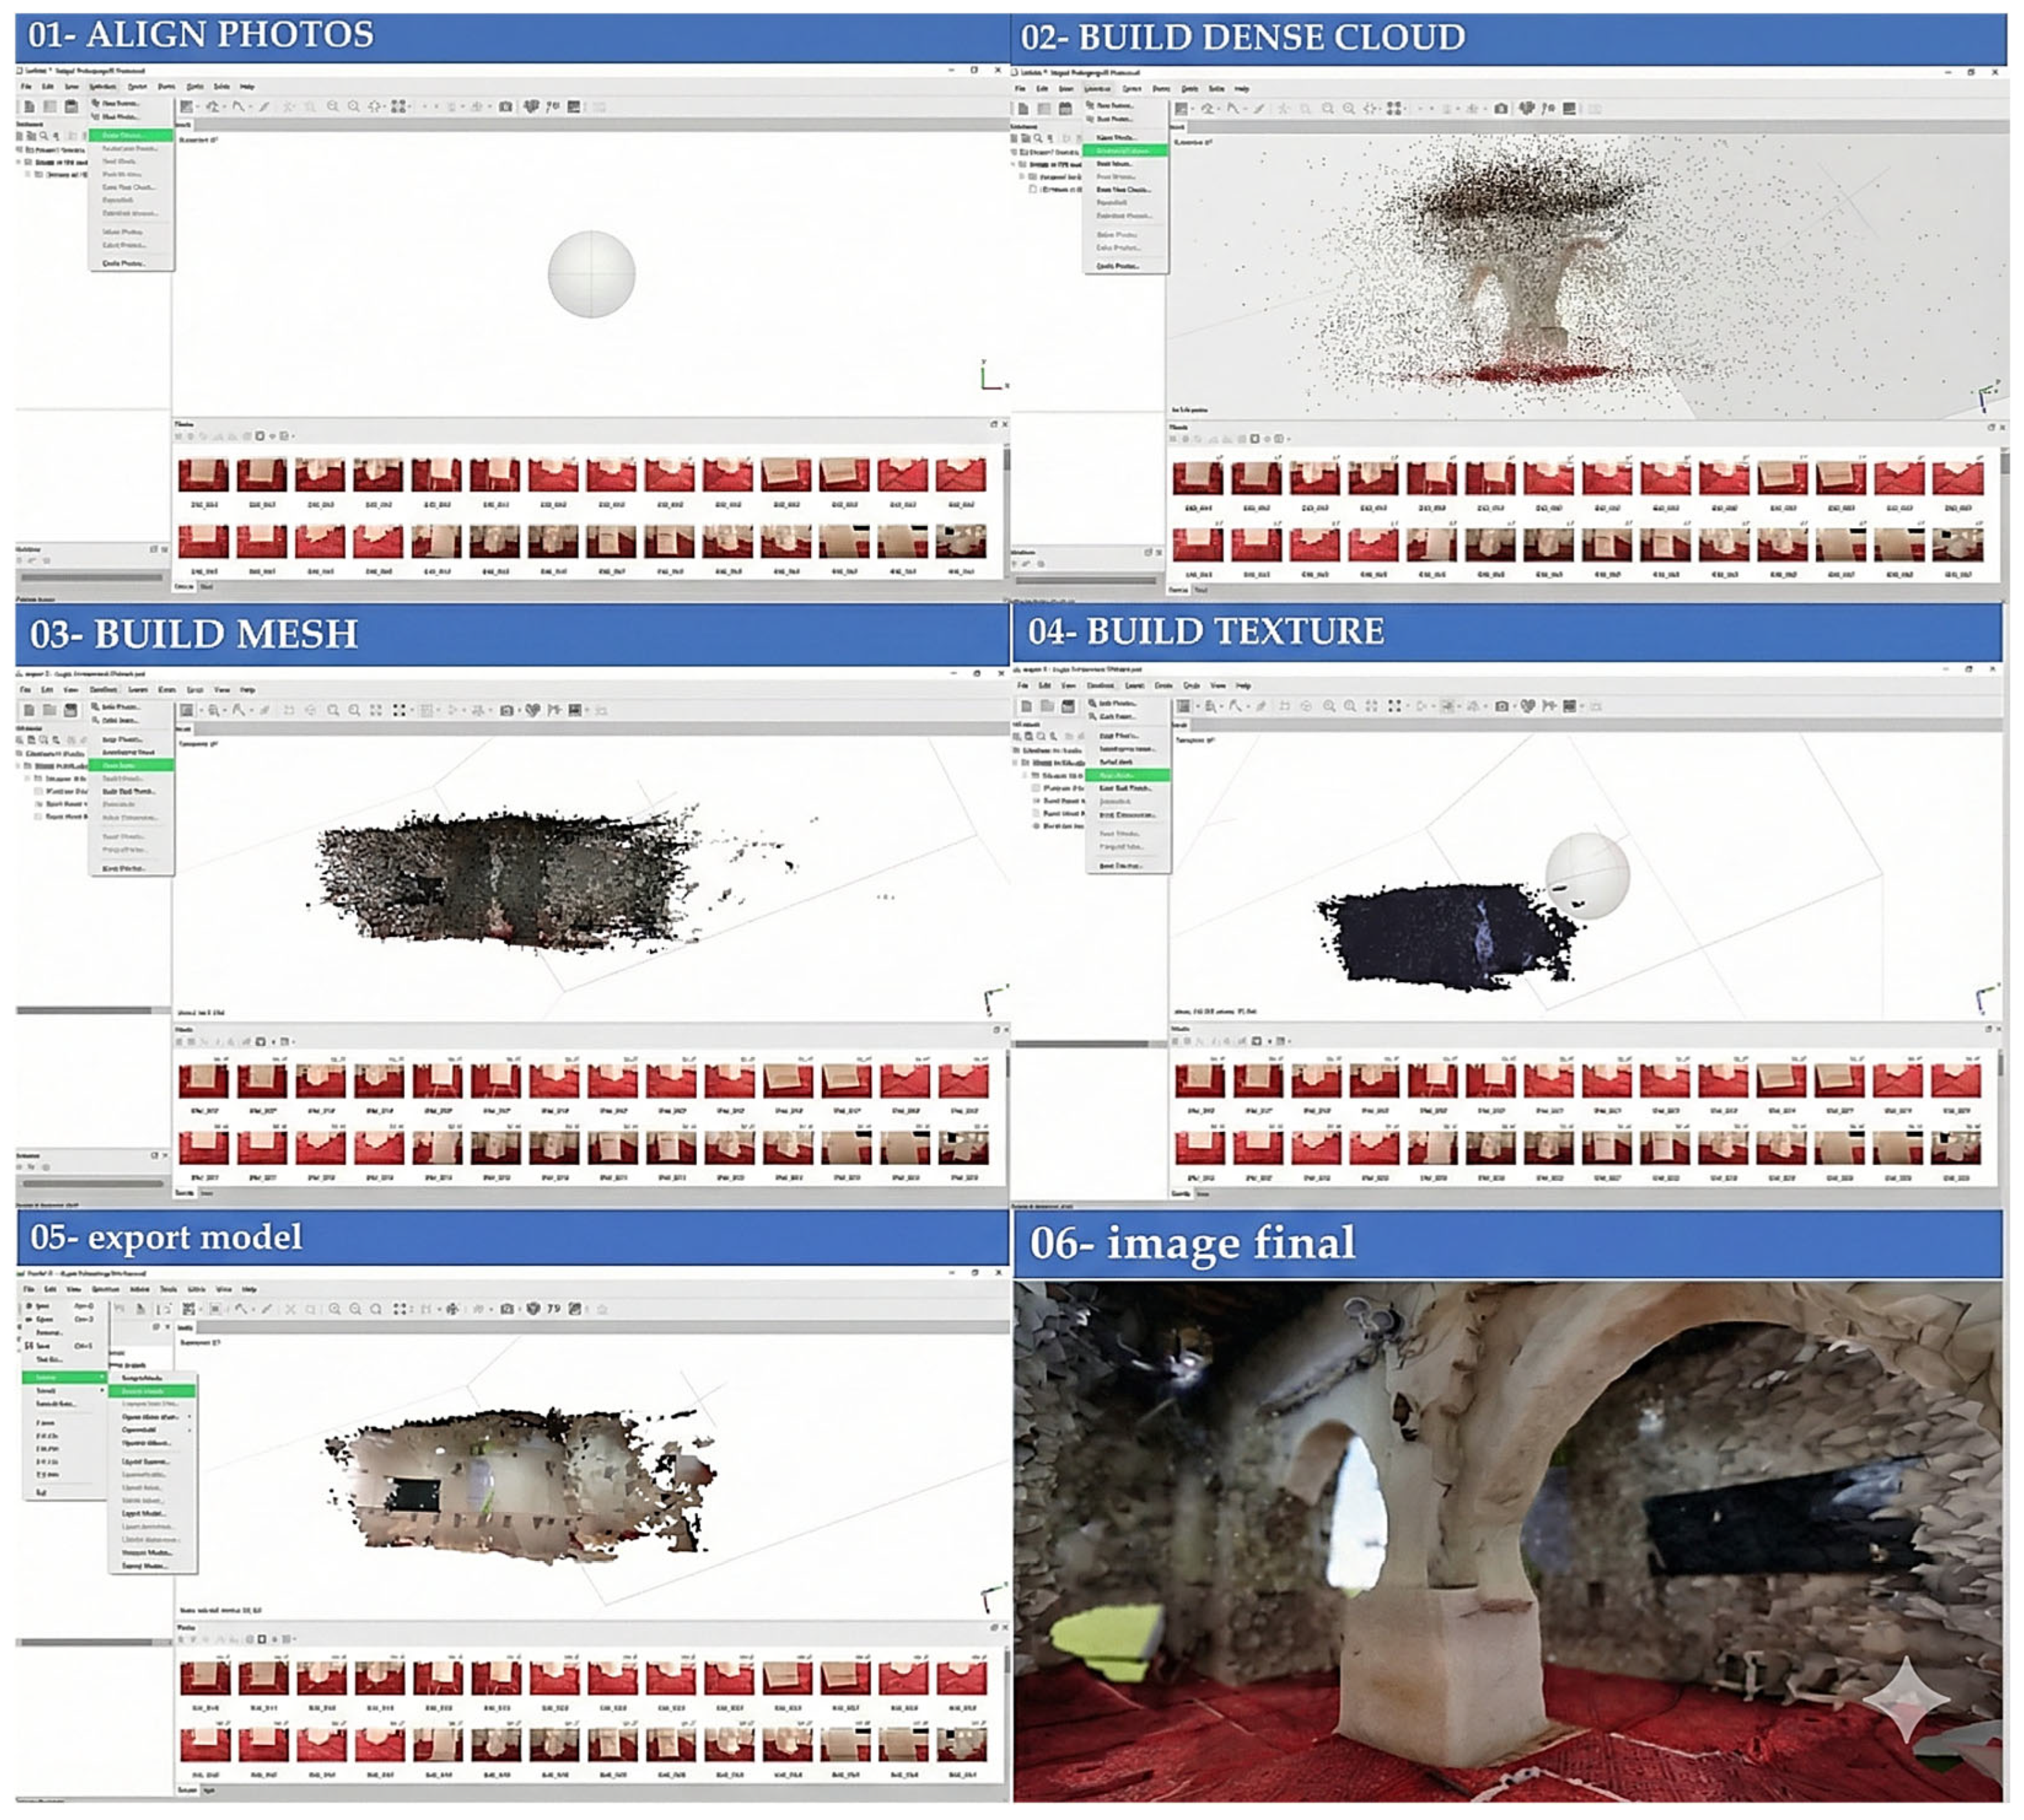Click rotation-sphere gizmo in Align Photos viewport

click(591, 274)
